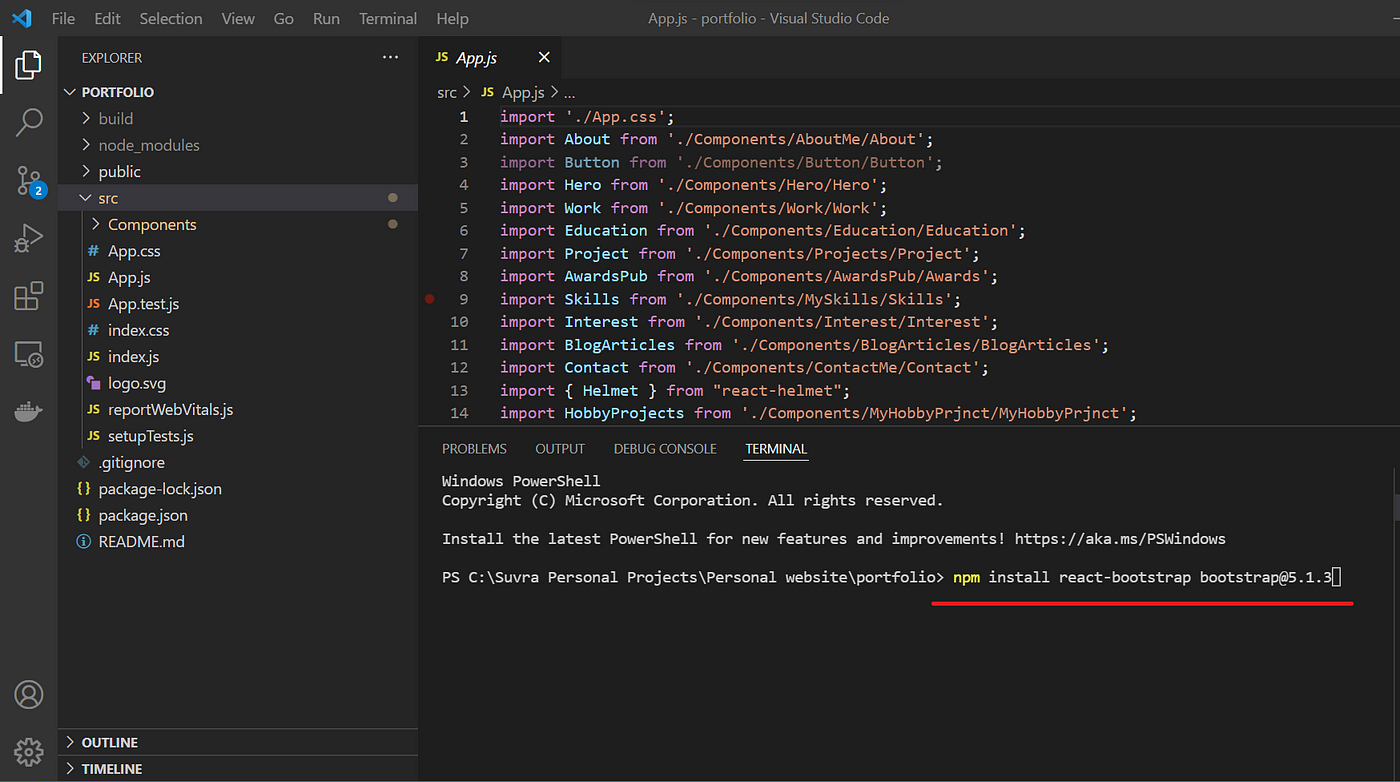The width and height of the screenshot is (1400, 782).
Task: Open the Run and Debug view
Action: 29,238
